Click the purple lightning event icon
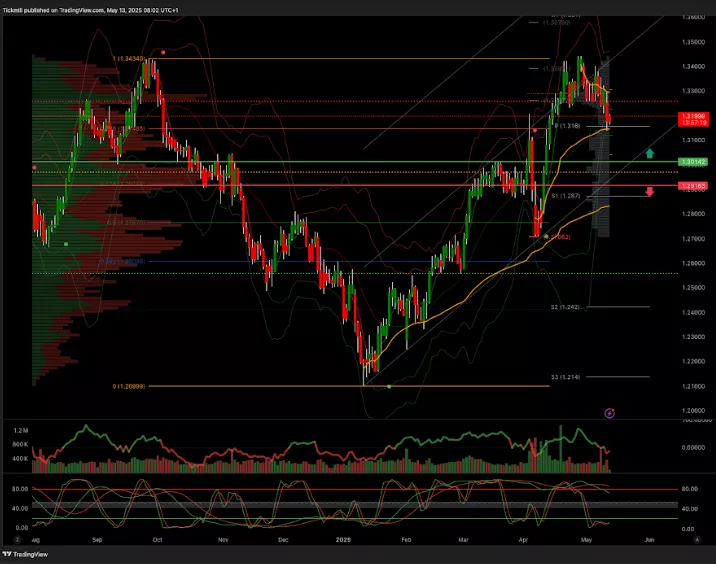716x564 pixels. click(610, 412)
